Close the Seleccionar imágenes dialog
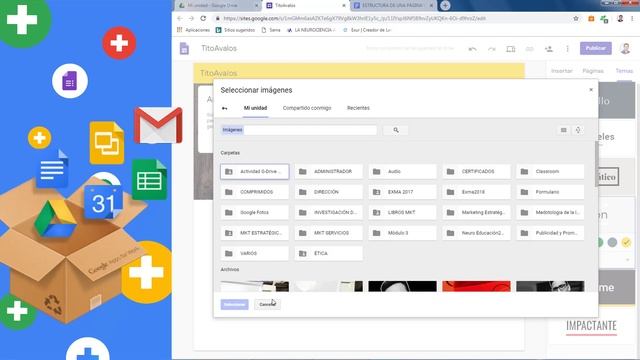640x360 pixels. pos(591,89)
